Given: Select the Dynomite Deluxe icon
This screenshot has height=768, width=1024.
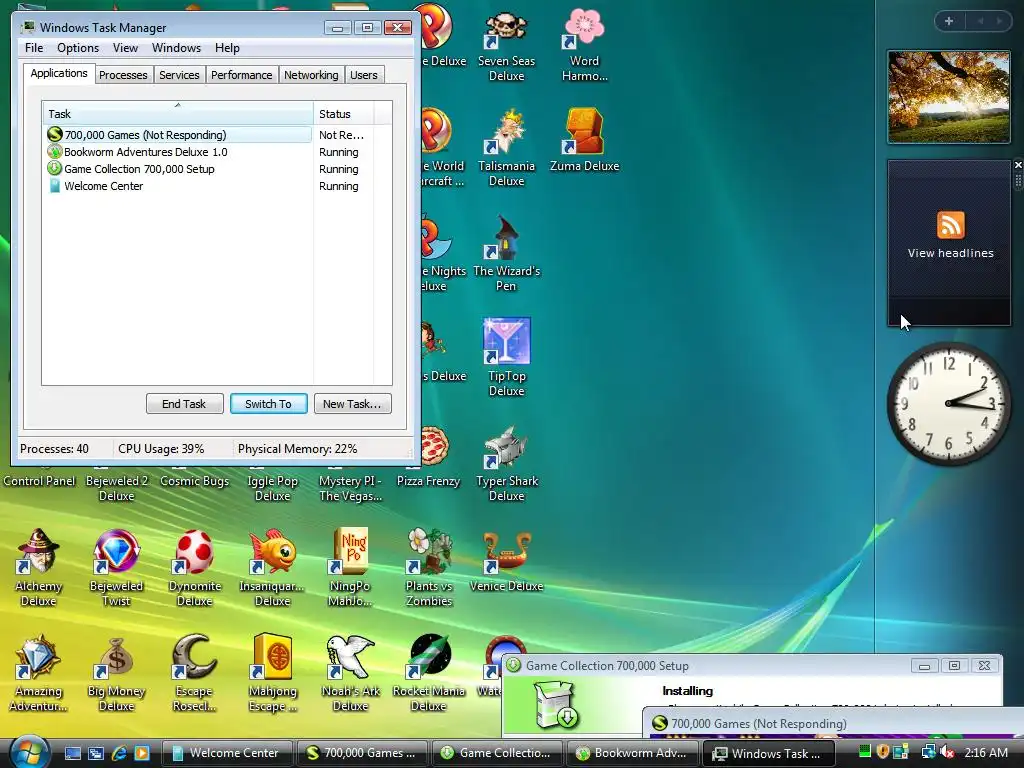Looking at the screenshot, I should coord(195,569).
